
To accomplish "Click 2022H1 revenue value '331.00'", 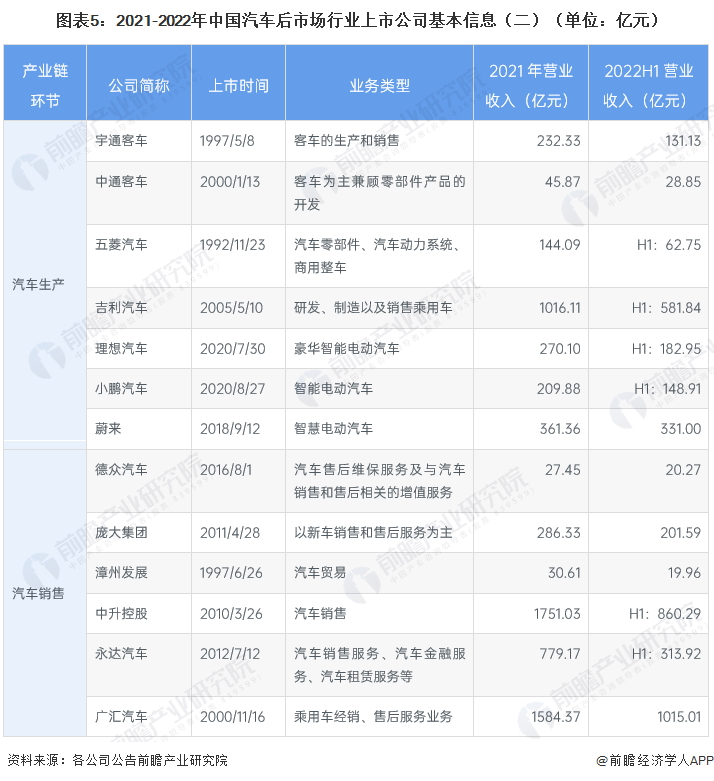I will coord(681,428).
